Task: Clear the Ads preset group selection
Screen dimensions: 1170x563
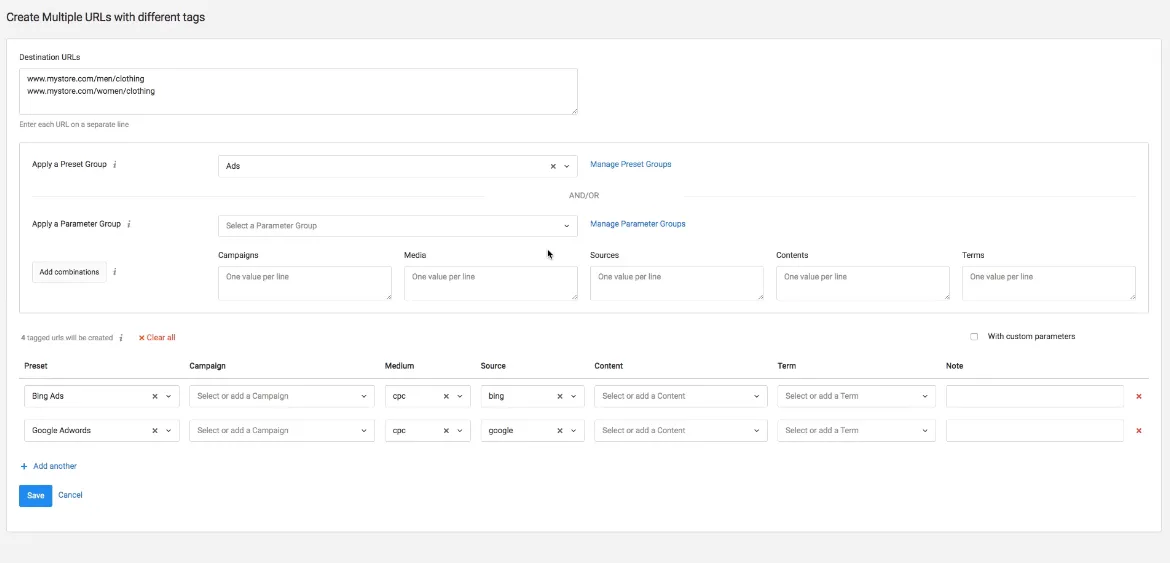Action: tap(553, 166)
